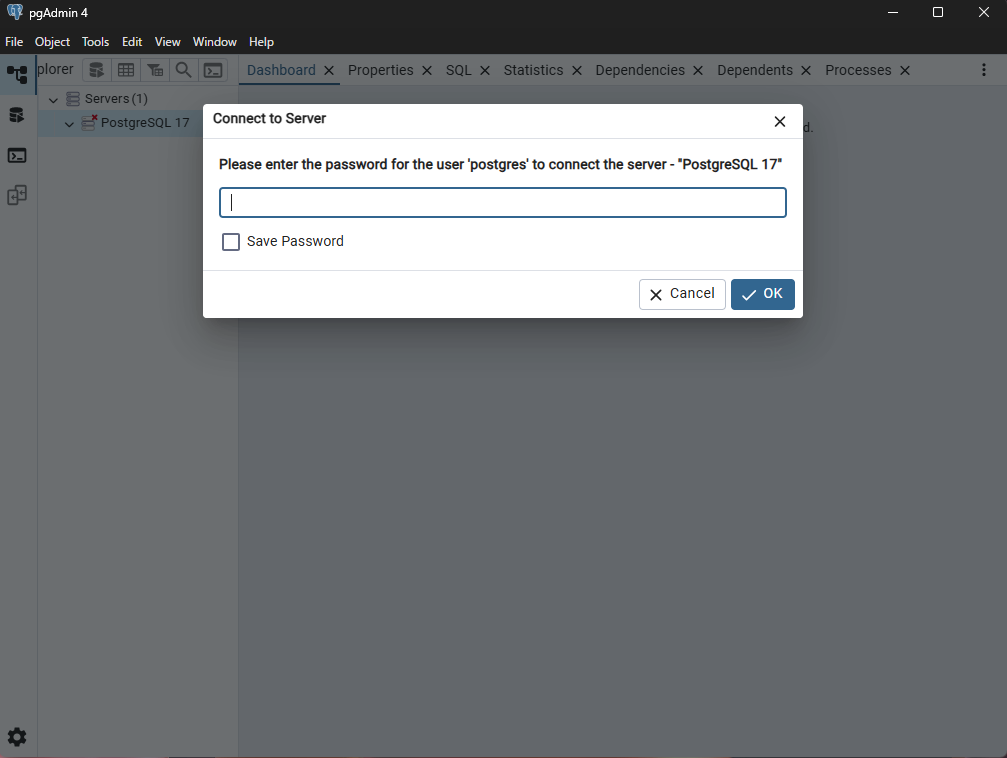The width and height of the screenshot is (1007, 758).
Task: Open the Tools menu
Action: point(95,42)
